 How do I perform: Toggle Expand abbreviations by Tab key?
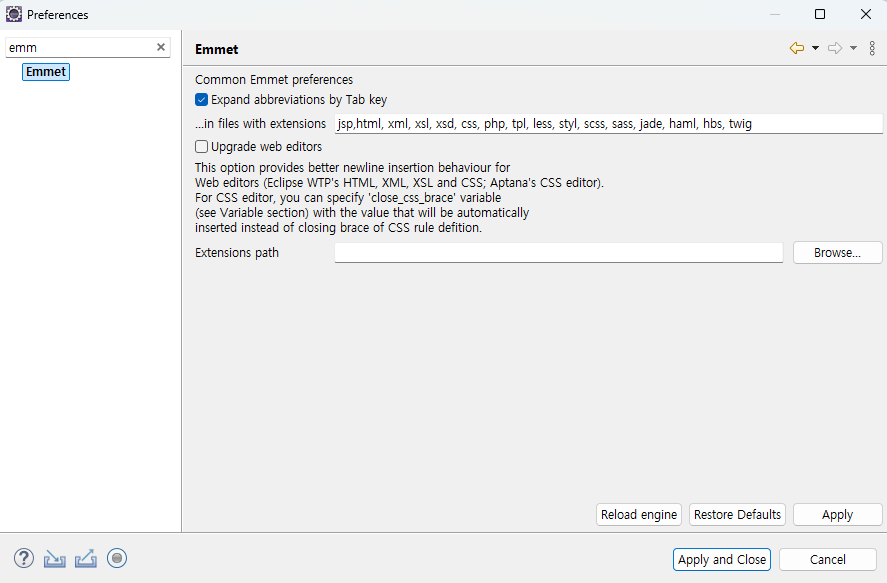[202, 100]
